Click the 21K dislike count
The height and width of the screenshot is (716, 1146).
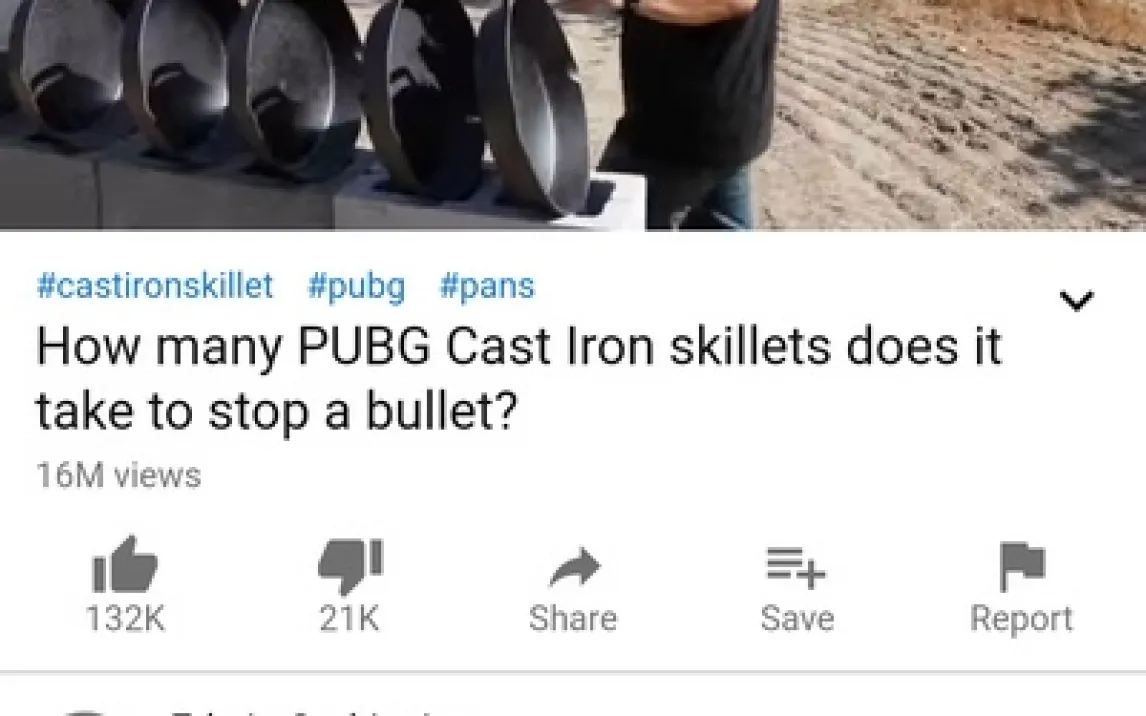[x=349, y=619]
